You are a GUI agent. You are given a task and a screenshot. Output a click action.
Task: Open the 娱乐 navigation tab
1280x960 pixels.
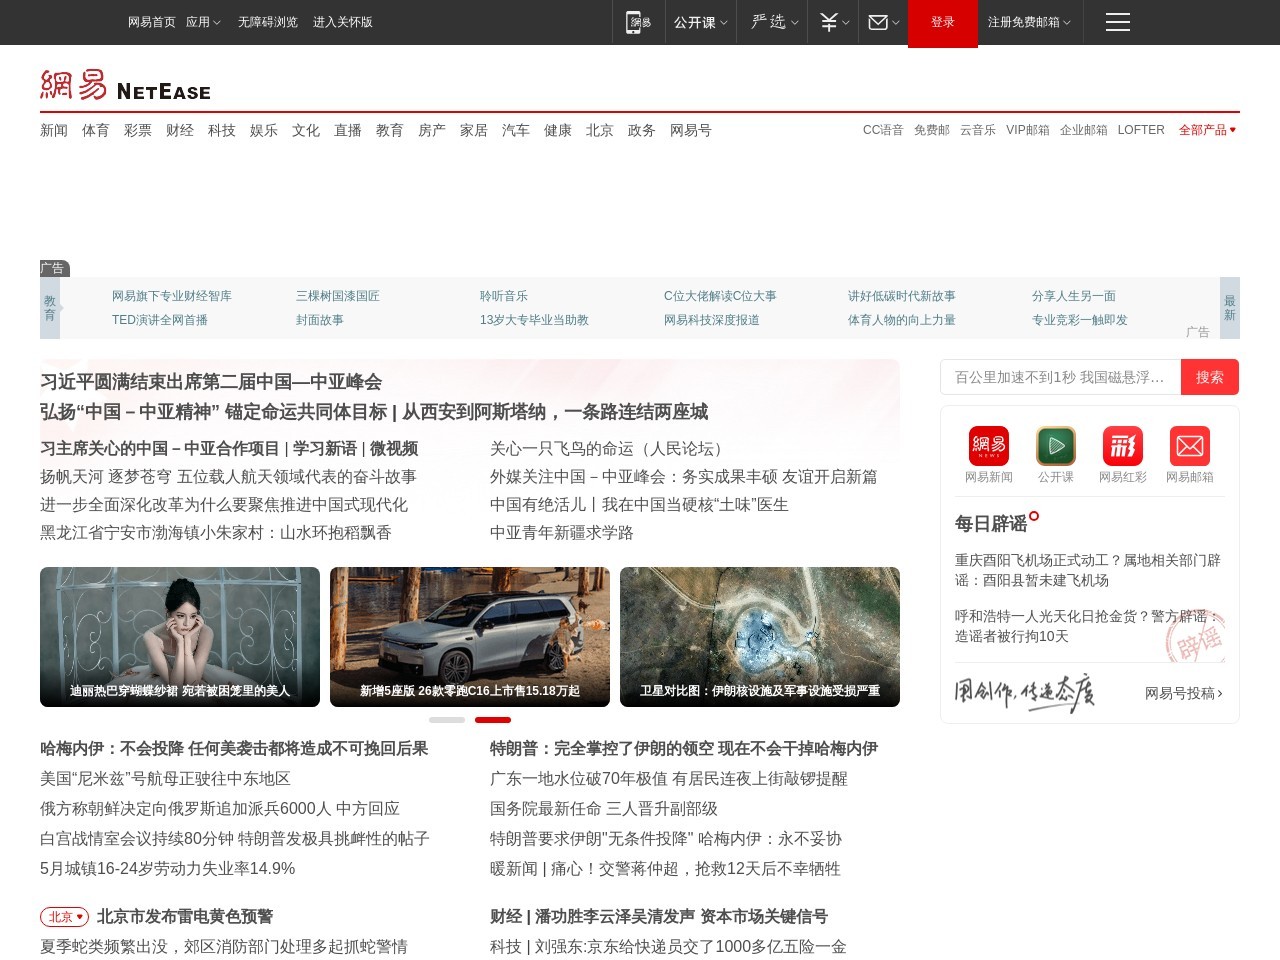coord(264,130)
